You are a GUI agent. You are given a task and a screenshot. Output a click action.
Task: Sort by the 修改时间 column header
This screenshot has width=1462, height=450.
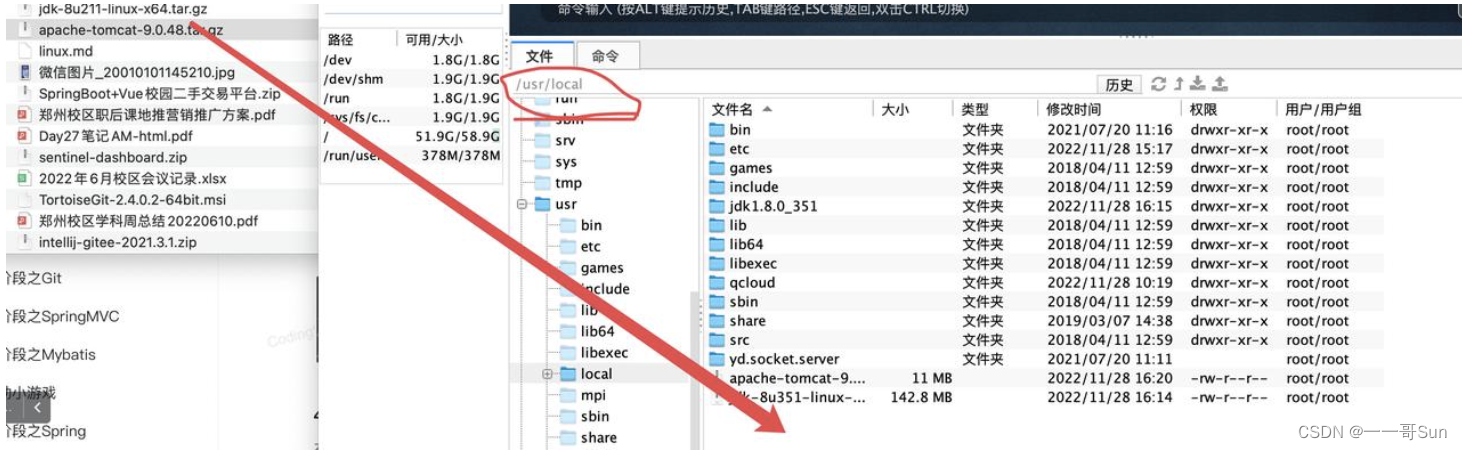(x=1108, y=109)
